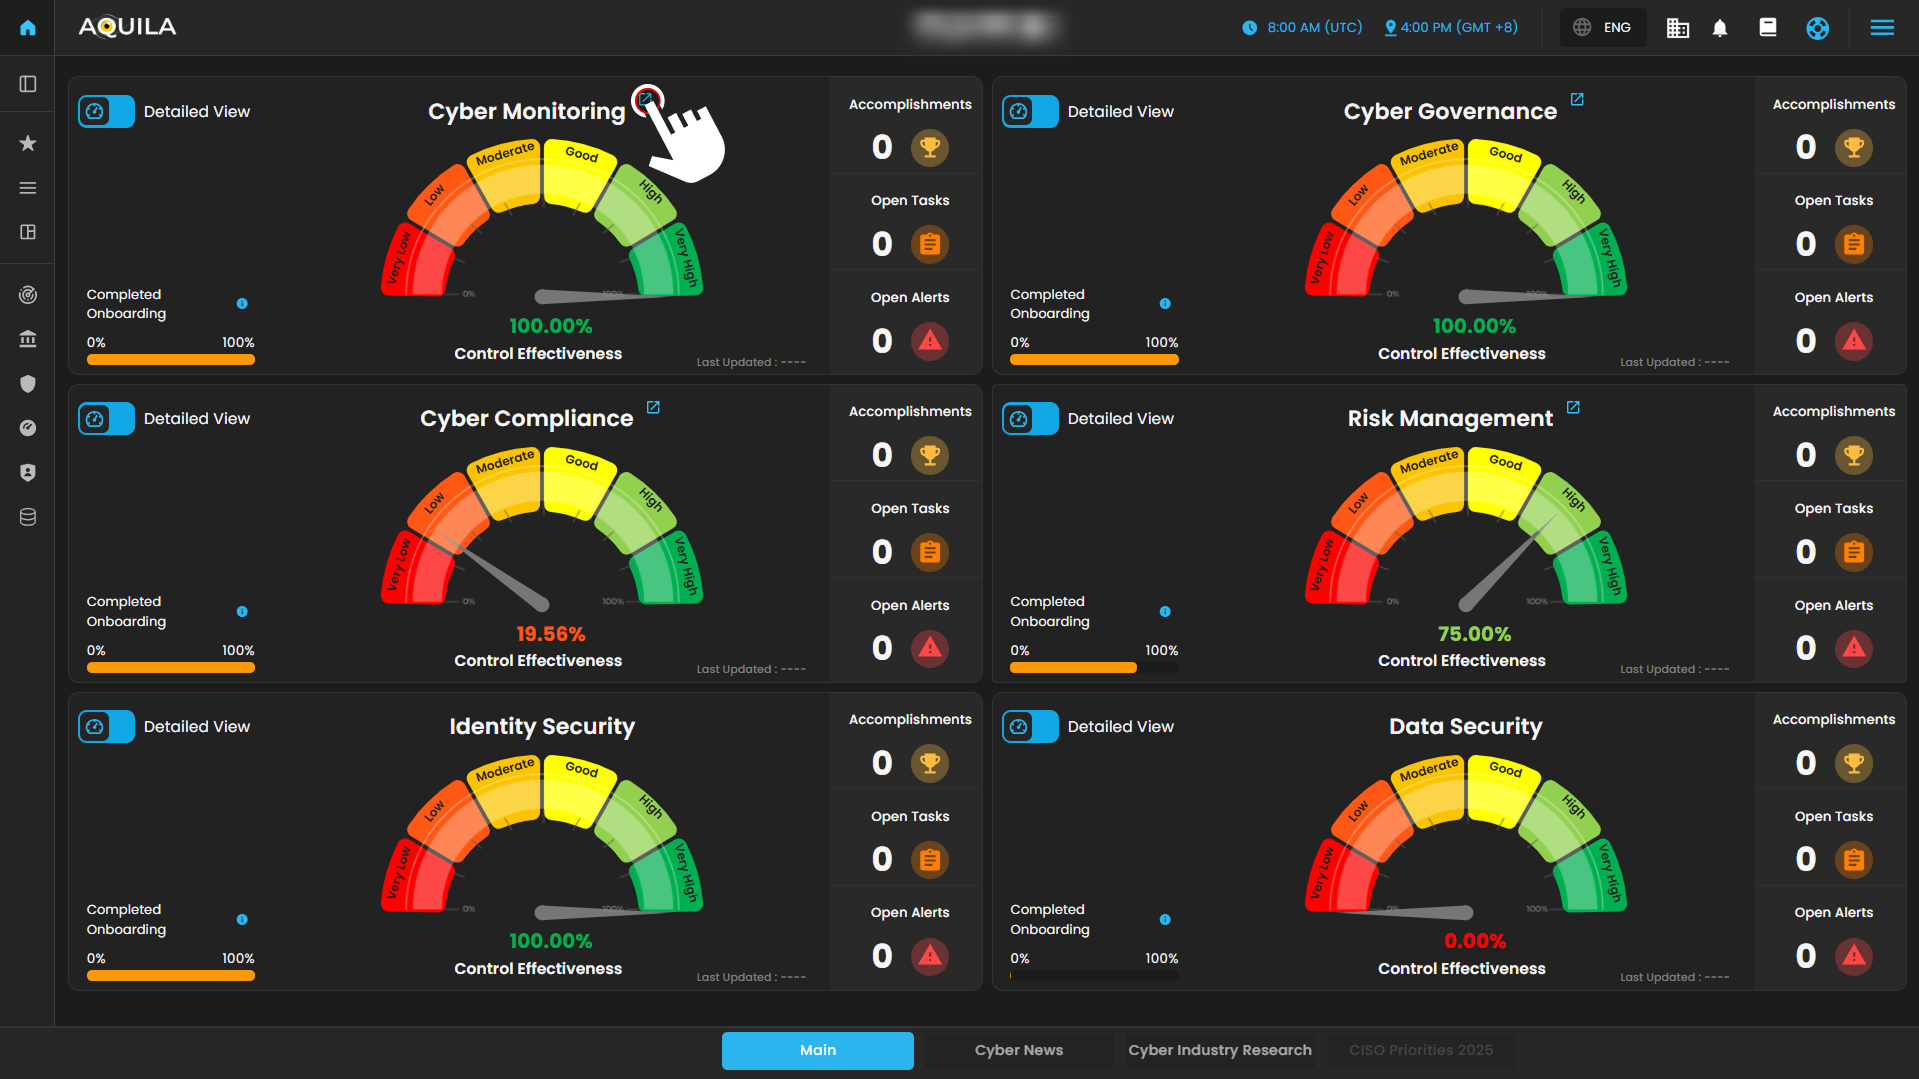Toggle Detailed View for Cyber Monitoring
The width and height of the screenshot is (1919, 1079).
107,112
